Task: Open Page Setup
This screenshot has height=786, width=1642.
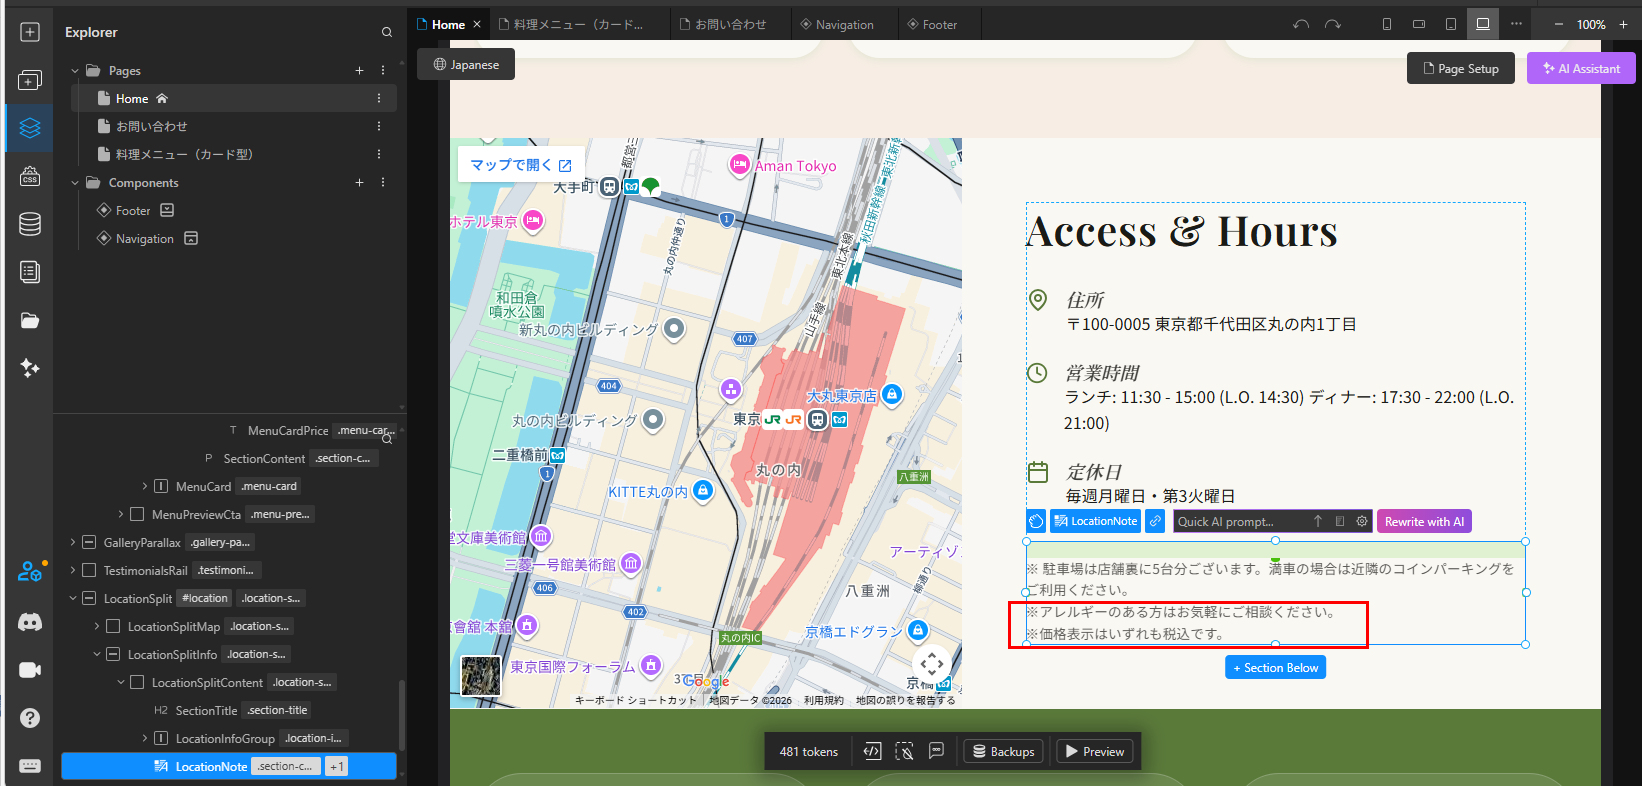Action: point(1460,68)
